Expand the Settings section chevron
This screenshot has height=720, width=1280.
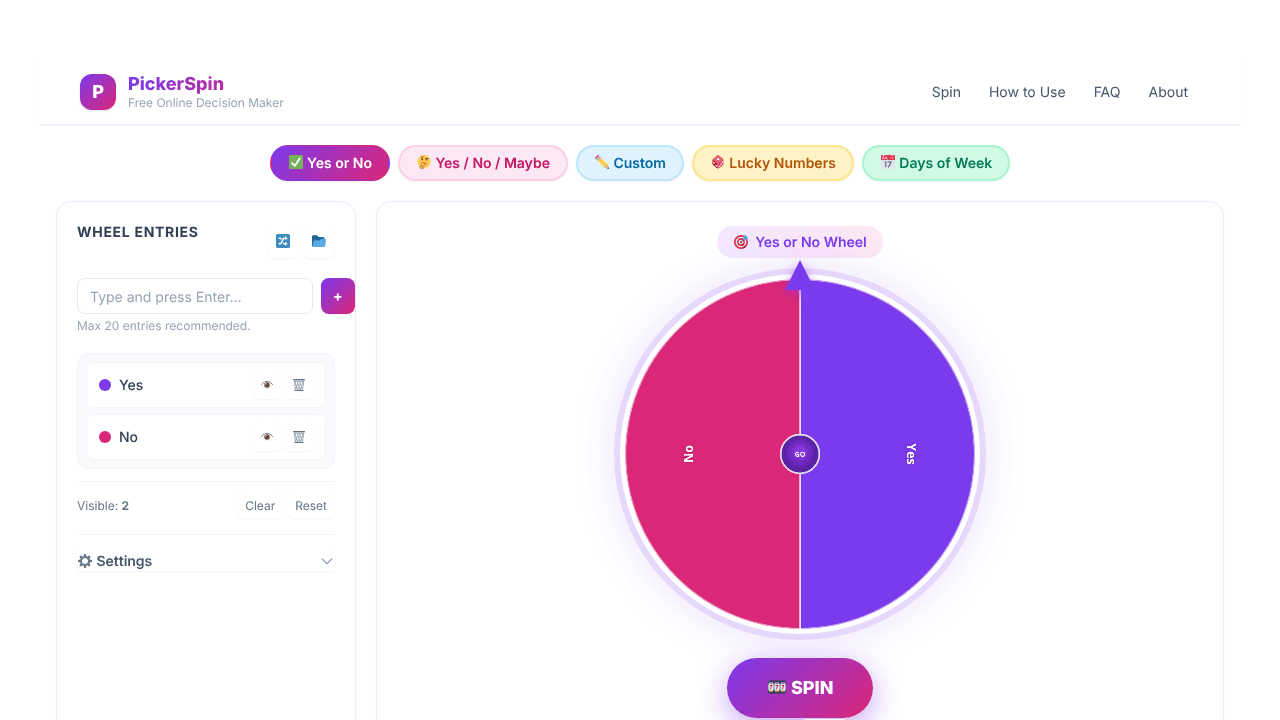pyautogui.click(x=326, y=561)
